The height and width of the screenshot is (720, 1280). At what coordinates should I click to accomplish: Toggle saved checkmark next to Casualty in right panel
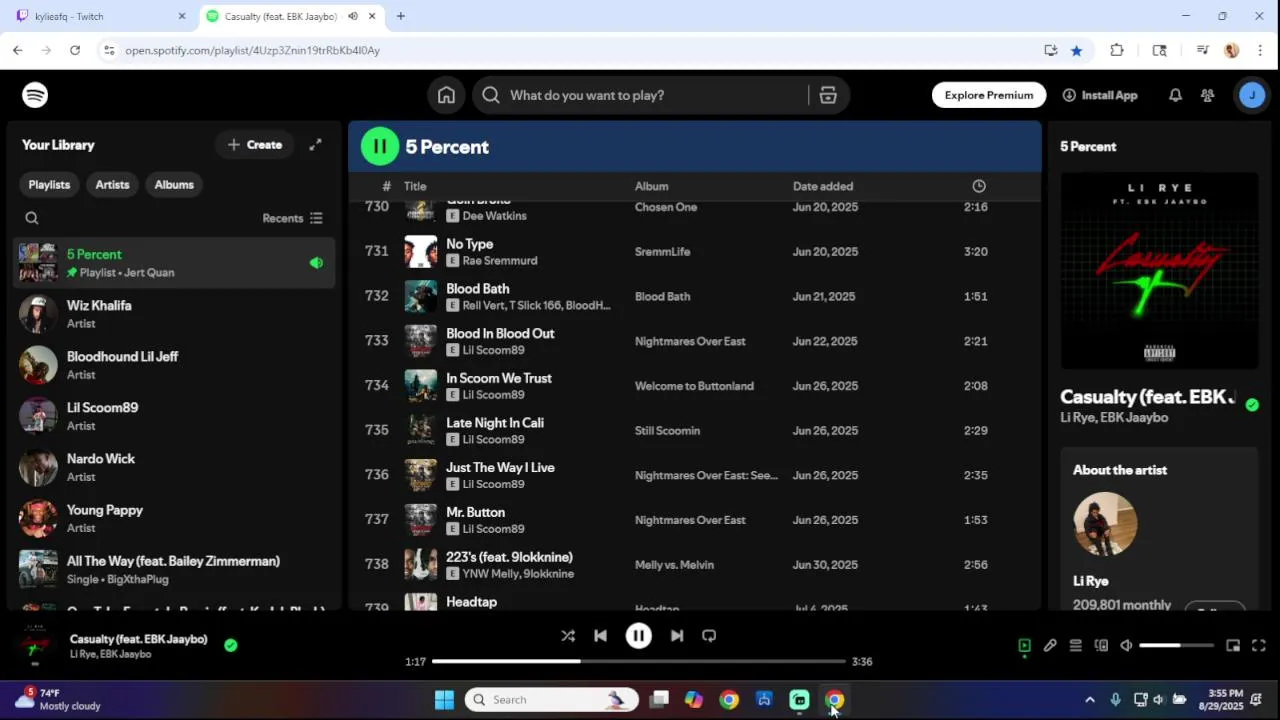pos(1252,405)
